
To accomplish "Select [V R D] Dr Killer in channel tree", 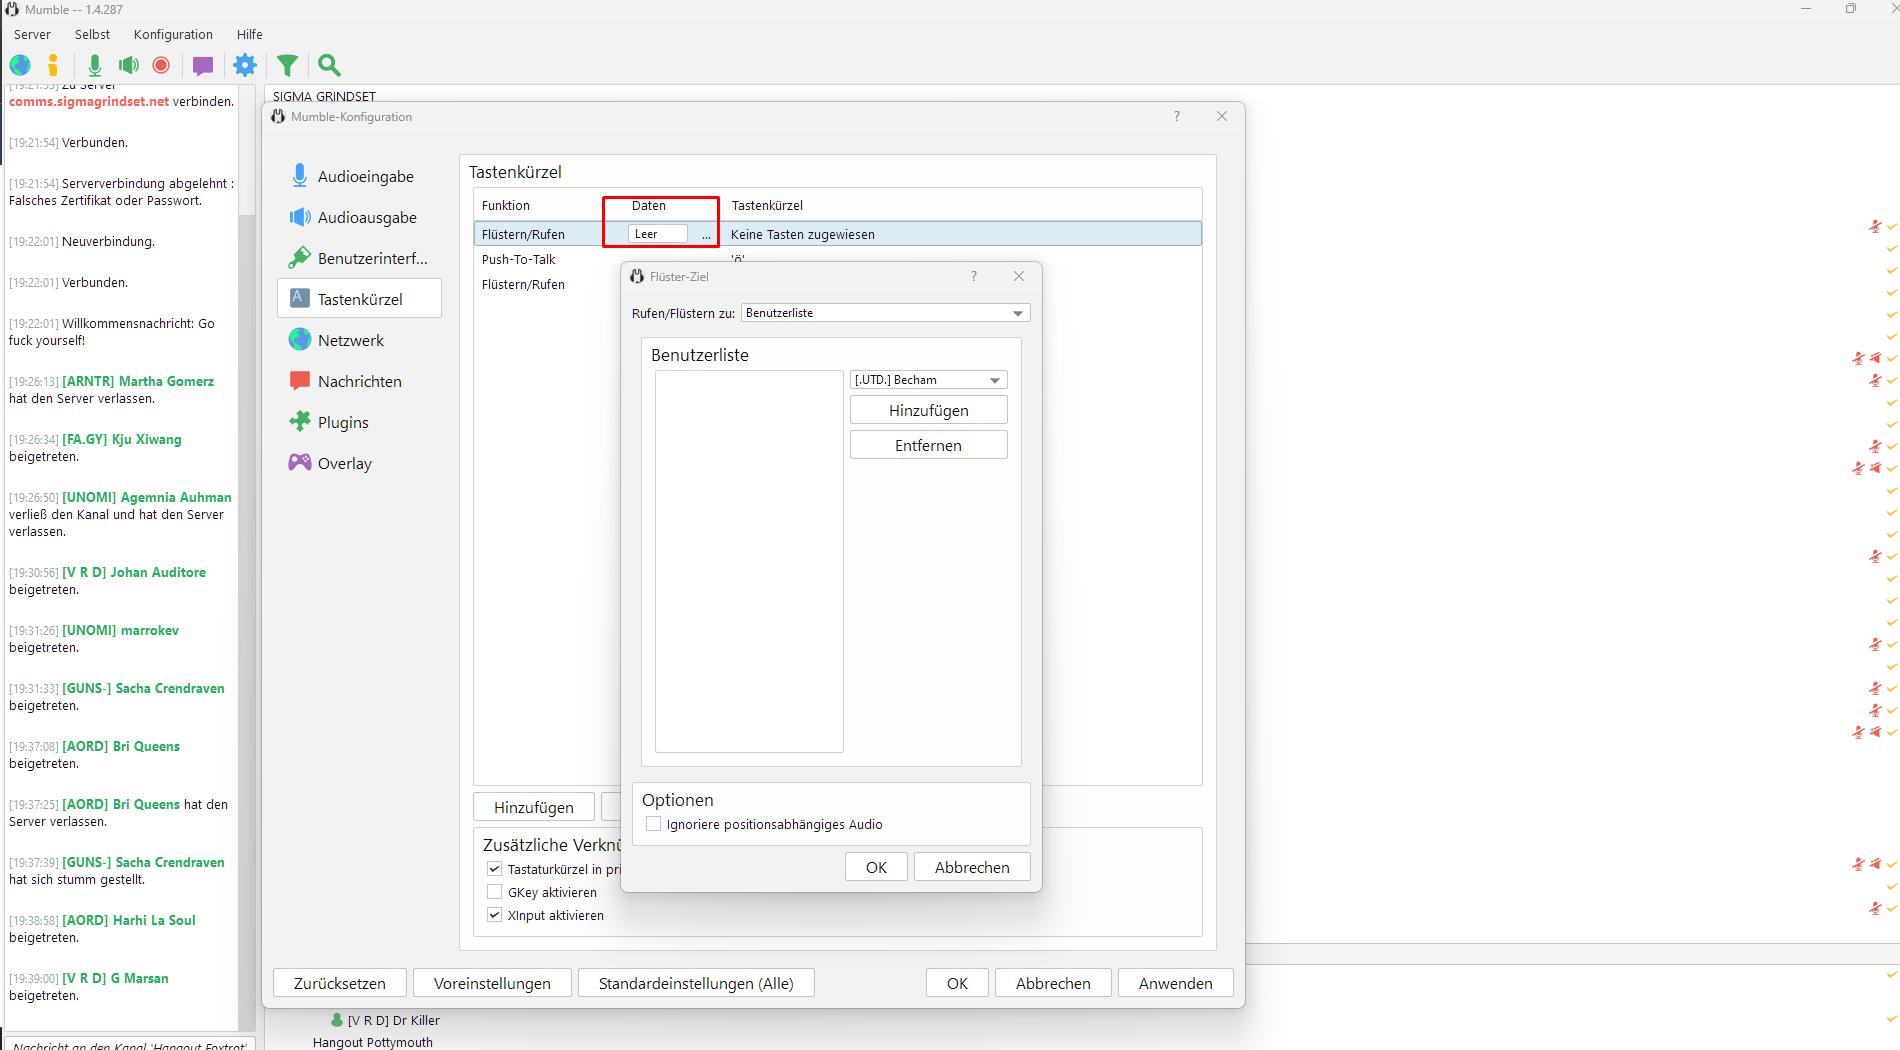I will [x=393, y=1020].
